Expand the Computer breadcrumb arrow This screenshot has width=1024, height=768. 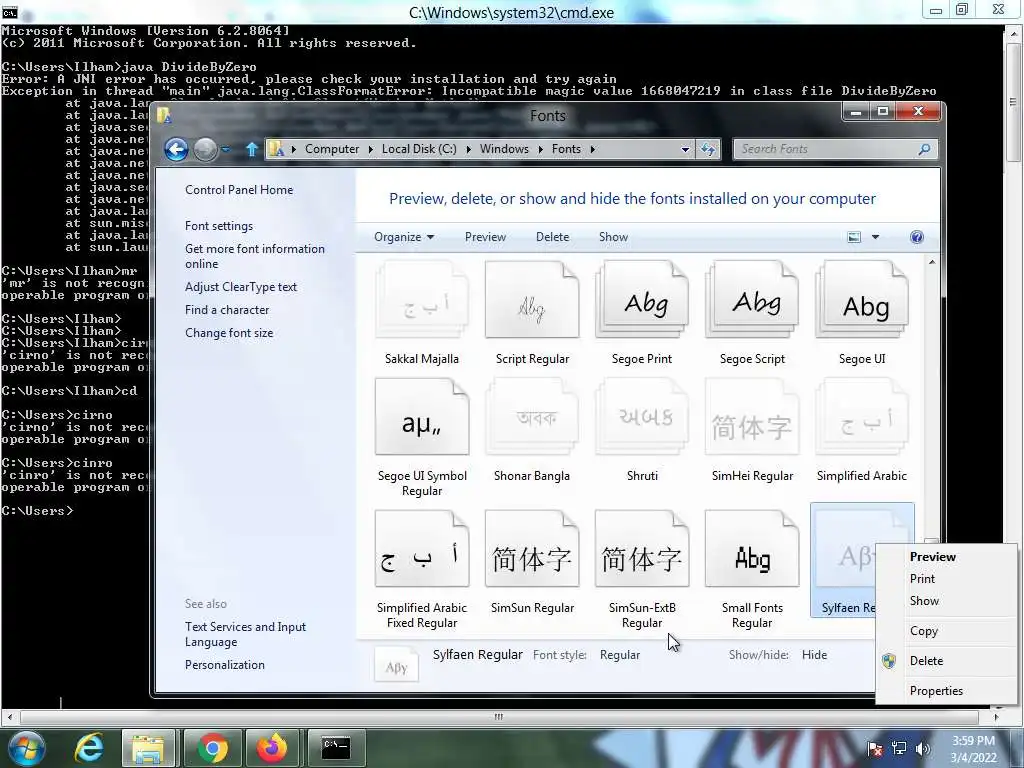370,150
